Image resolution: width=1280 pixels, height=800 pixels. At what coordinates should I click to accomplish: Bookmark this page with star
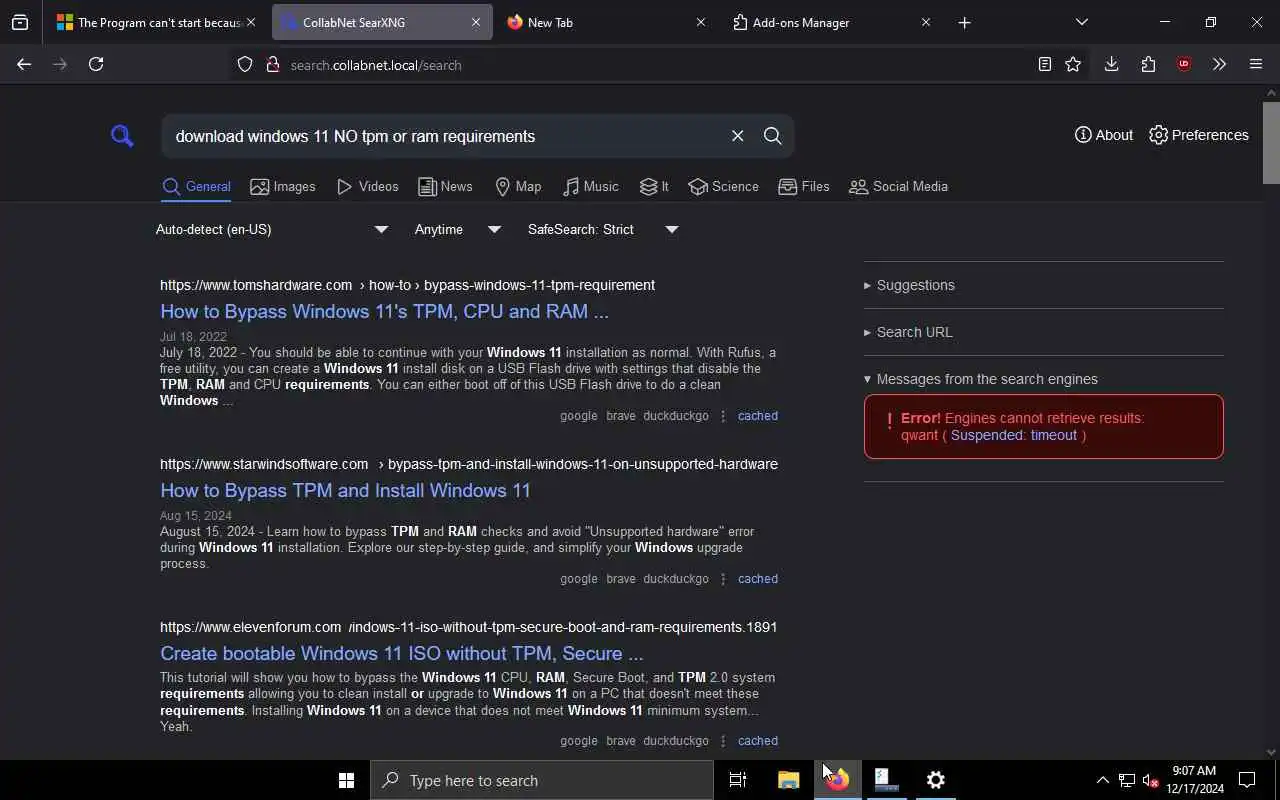1073,64
